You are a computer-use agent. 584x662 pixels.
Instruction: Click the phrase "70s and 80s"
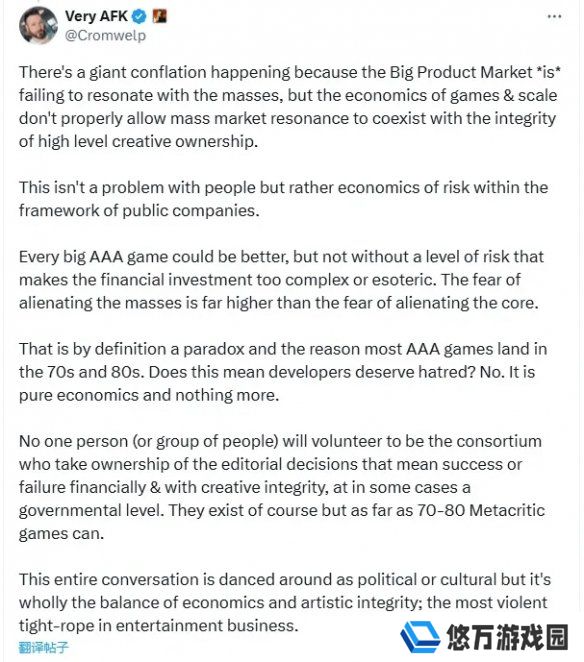[95, 372]
